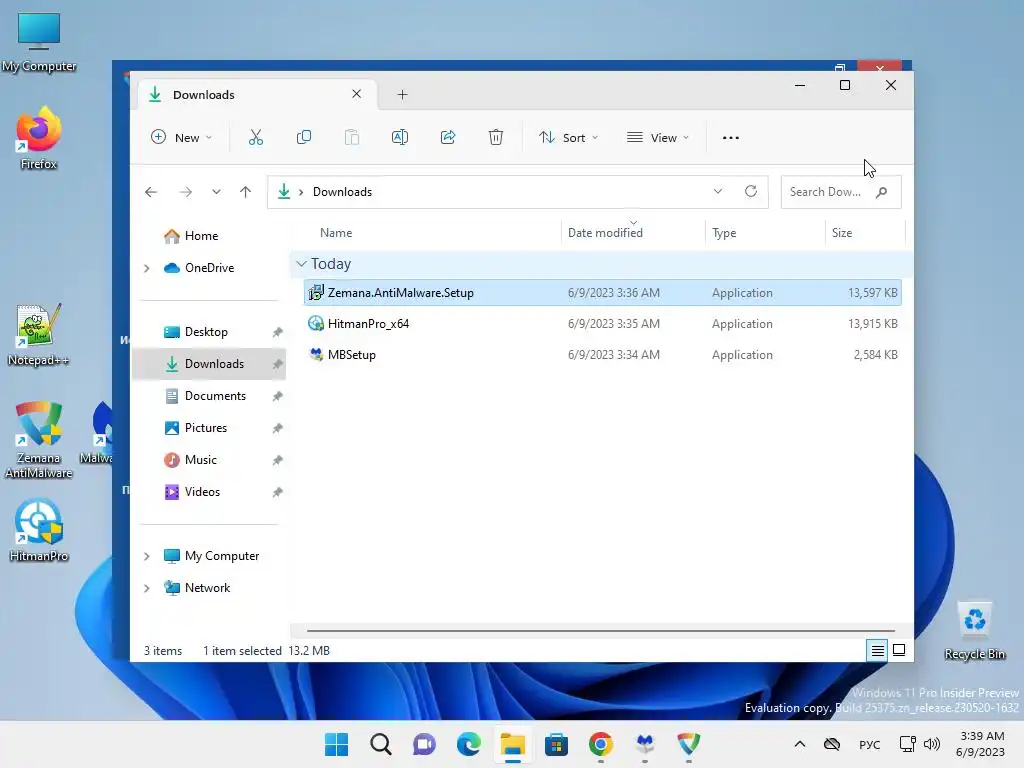Unpin Downloads using its pin icon
Screen dimensions: 1024x768
(278, 364)
